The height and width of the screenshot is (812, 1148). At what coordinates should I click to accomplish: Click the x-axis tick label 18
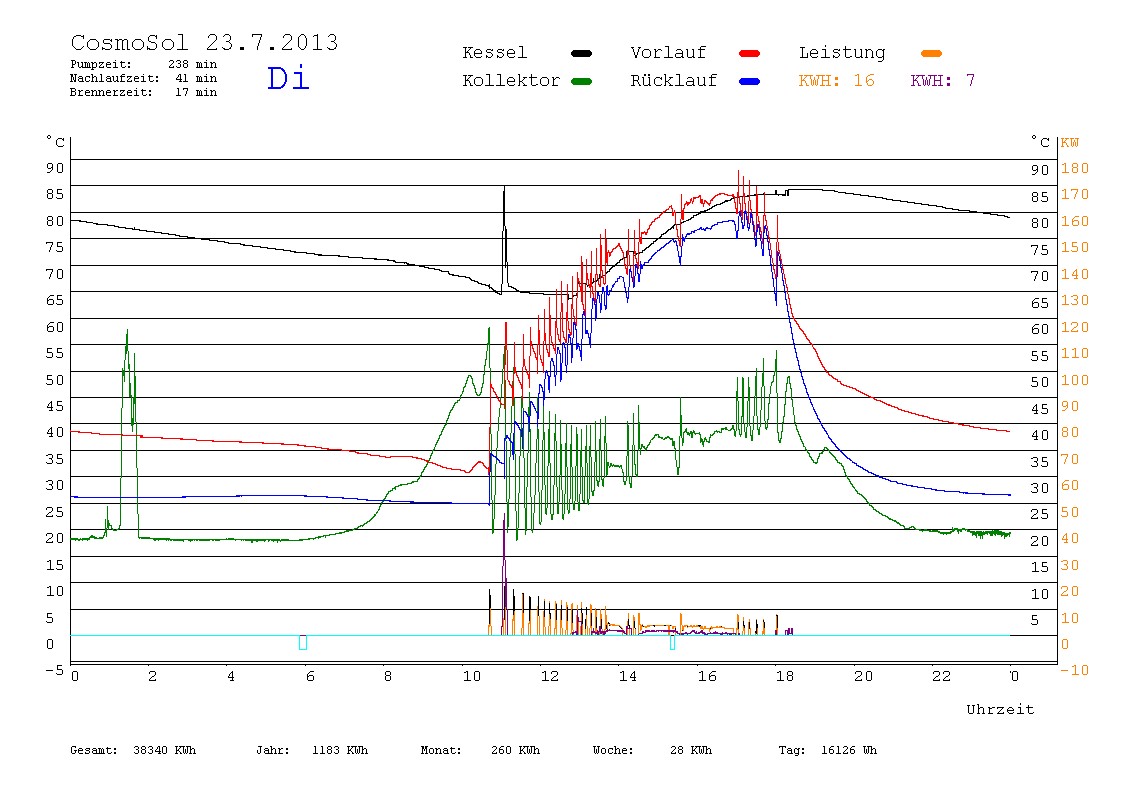[x=785, y=677]
